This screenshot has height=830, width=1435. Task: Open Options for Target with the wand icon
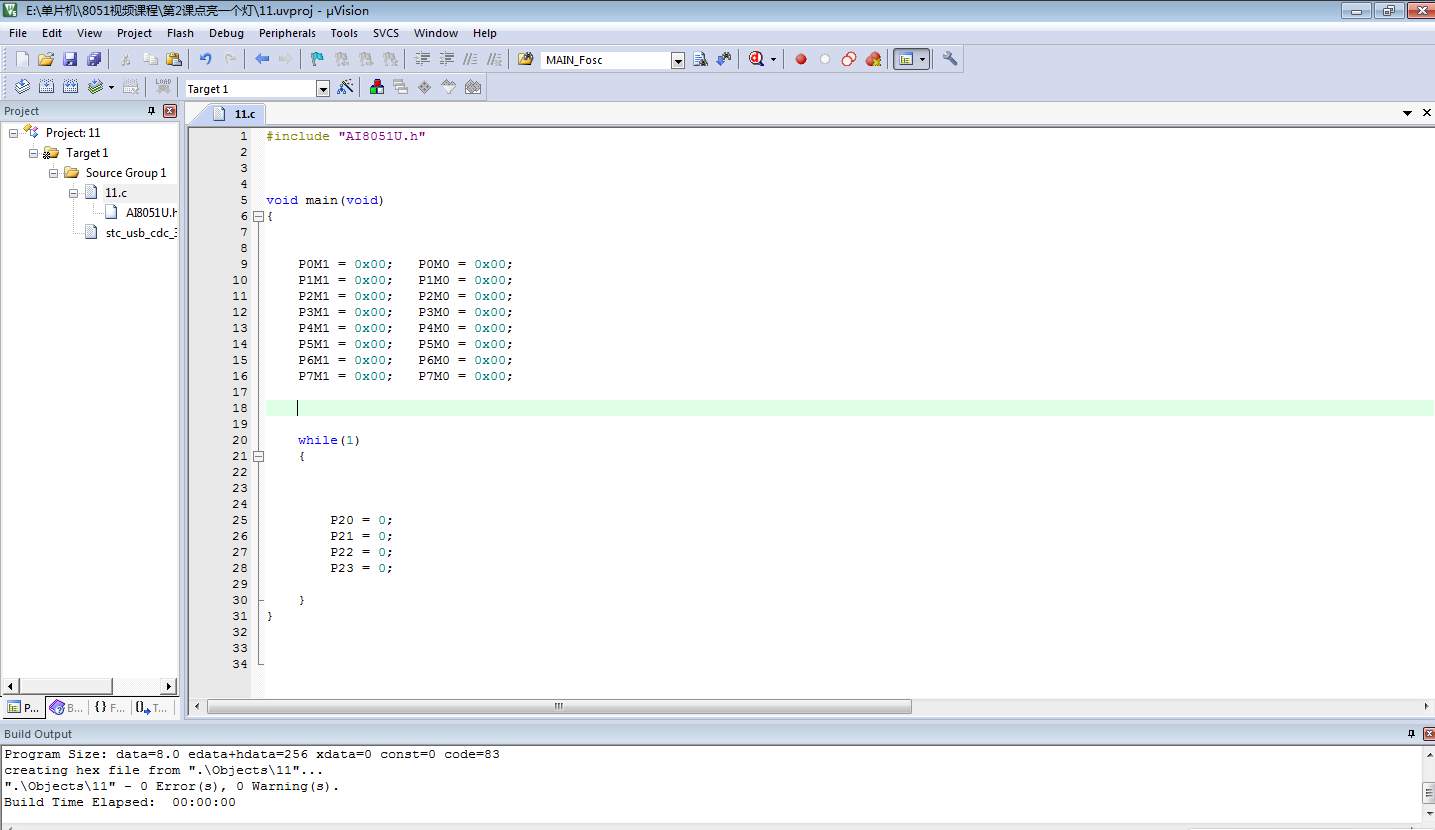(345, 87)
